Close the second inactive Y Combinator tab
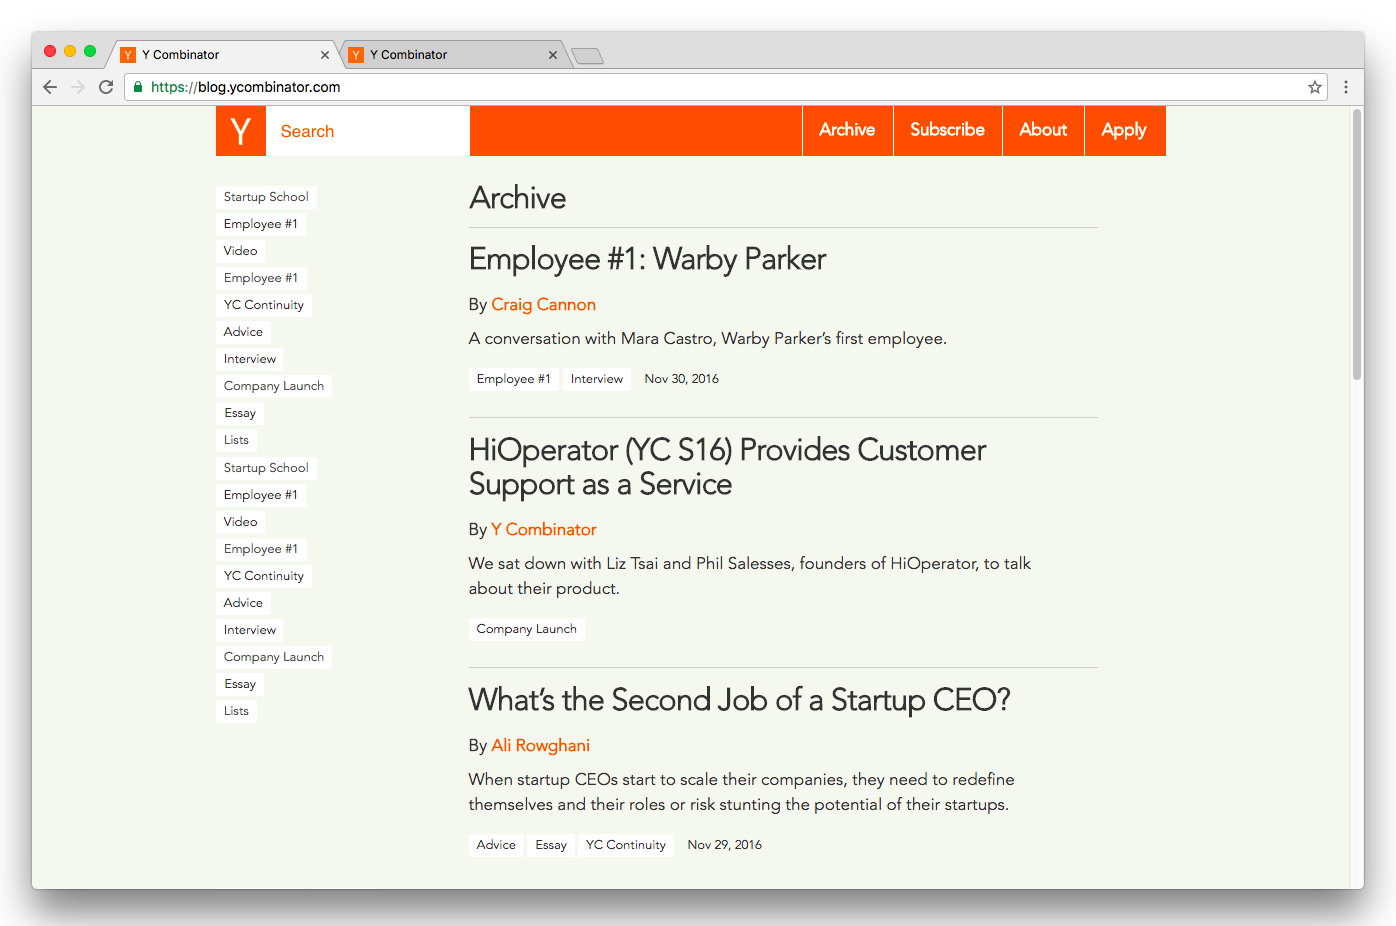The height and width of the screenshot is (926, 1396). click(553, 55)
